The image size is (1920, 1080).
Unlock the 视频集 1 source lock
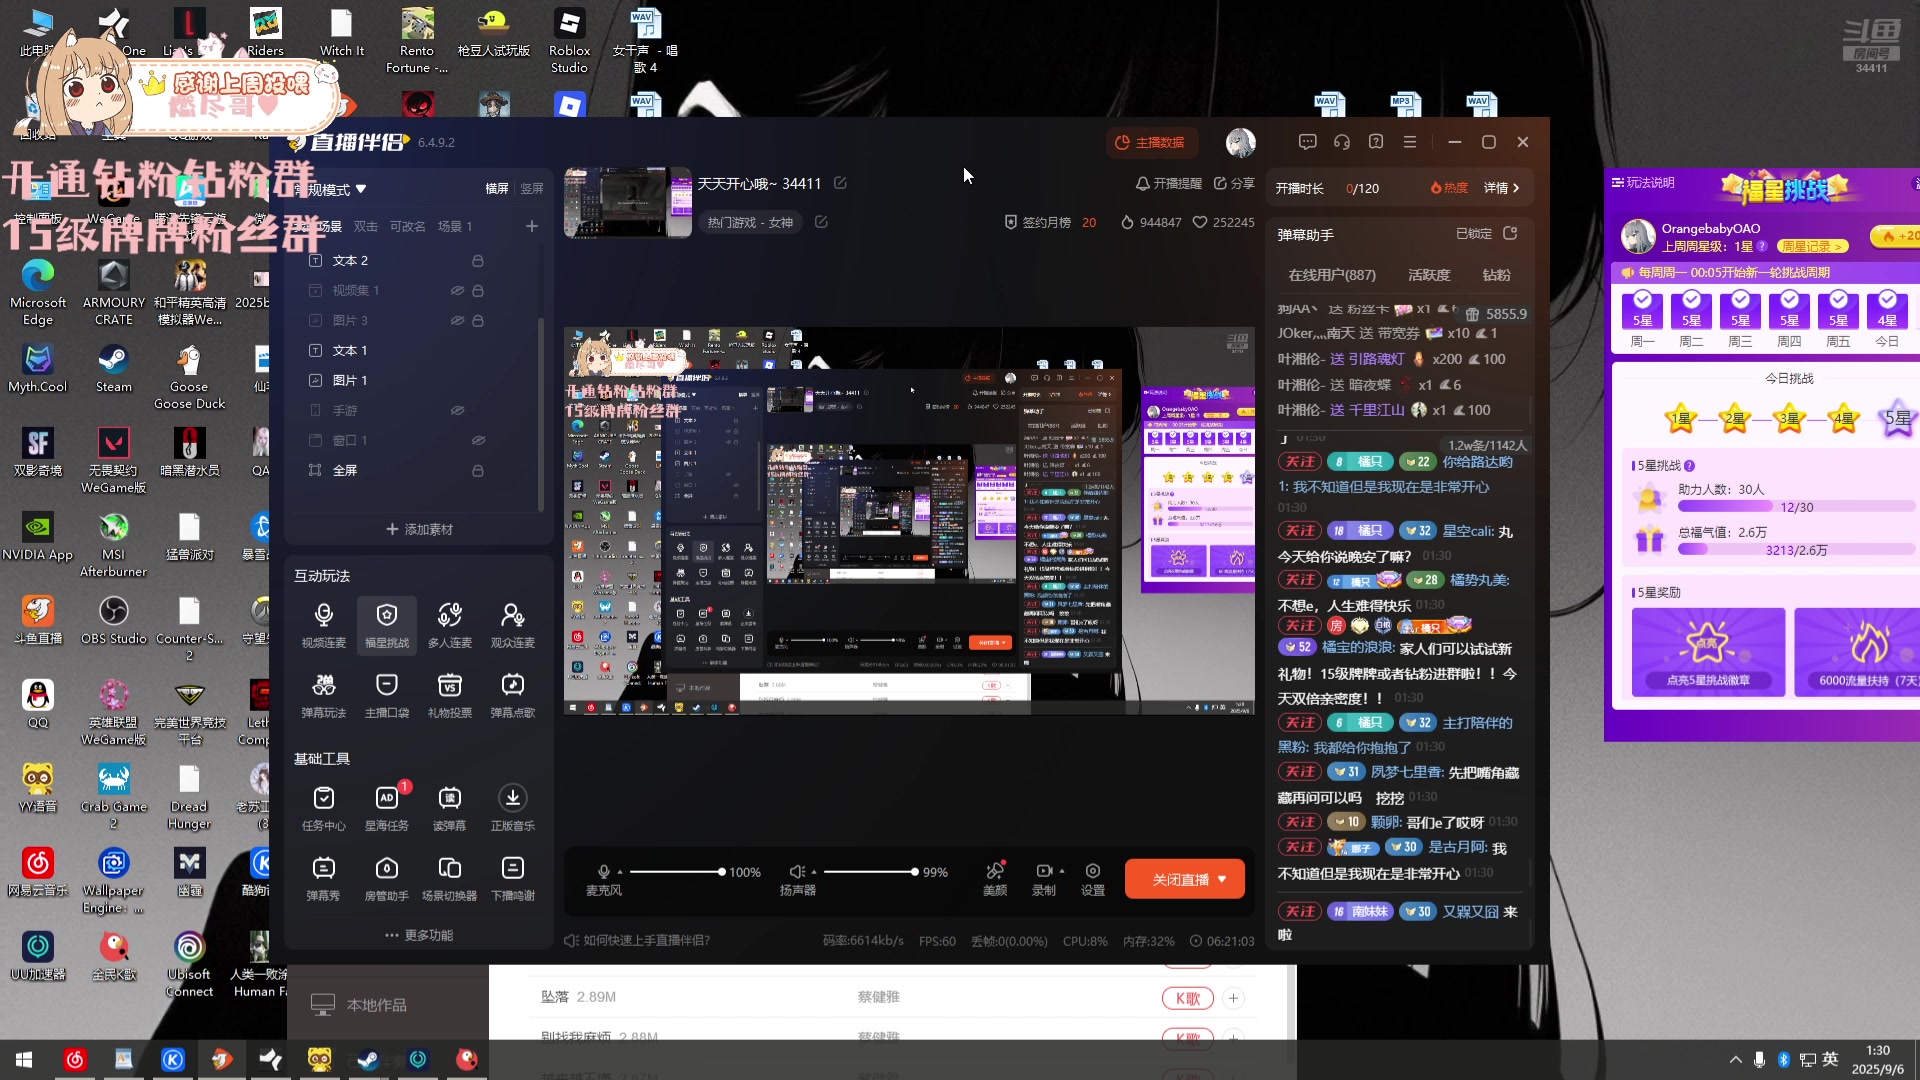[478, 290]
